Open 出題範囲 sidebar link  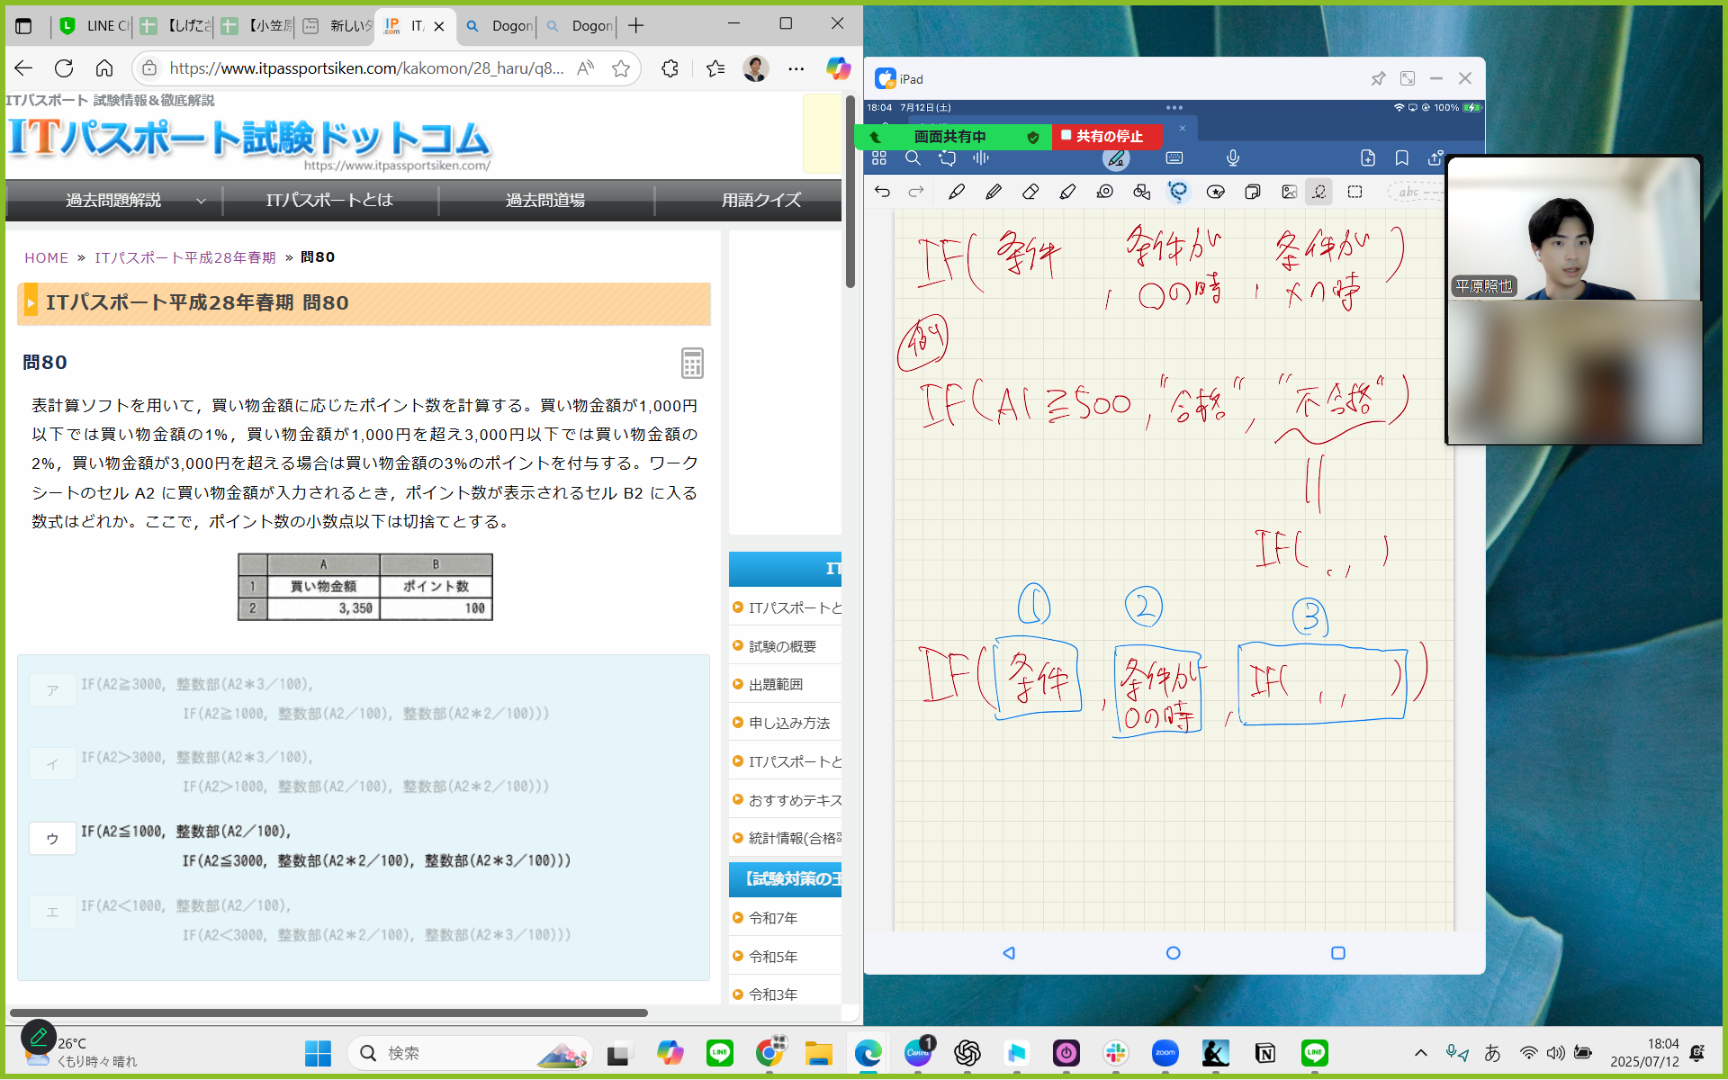(x=776, y=684)
